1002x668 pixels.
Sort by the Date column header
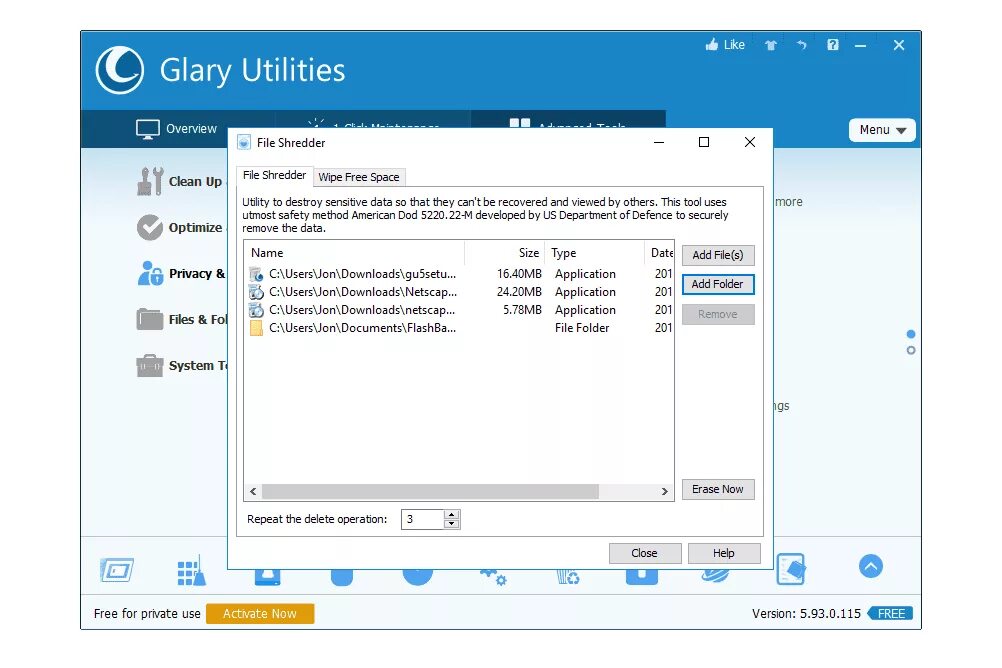point(661,253)
